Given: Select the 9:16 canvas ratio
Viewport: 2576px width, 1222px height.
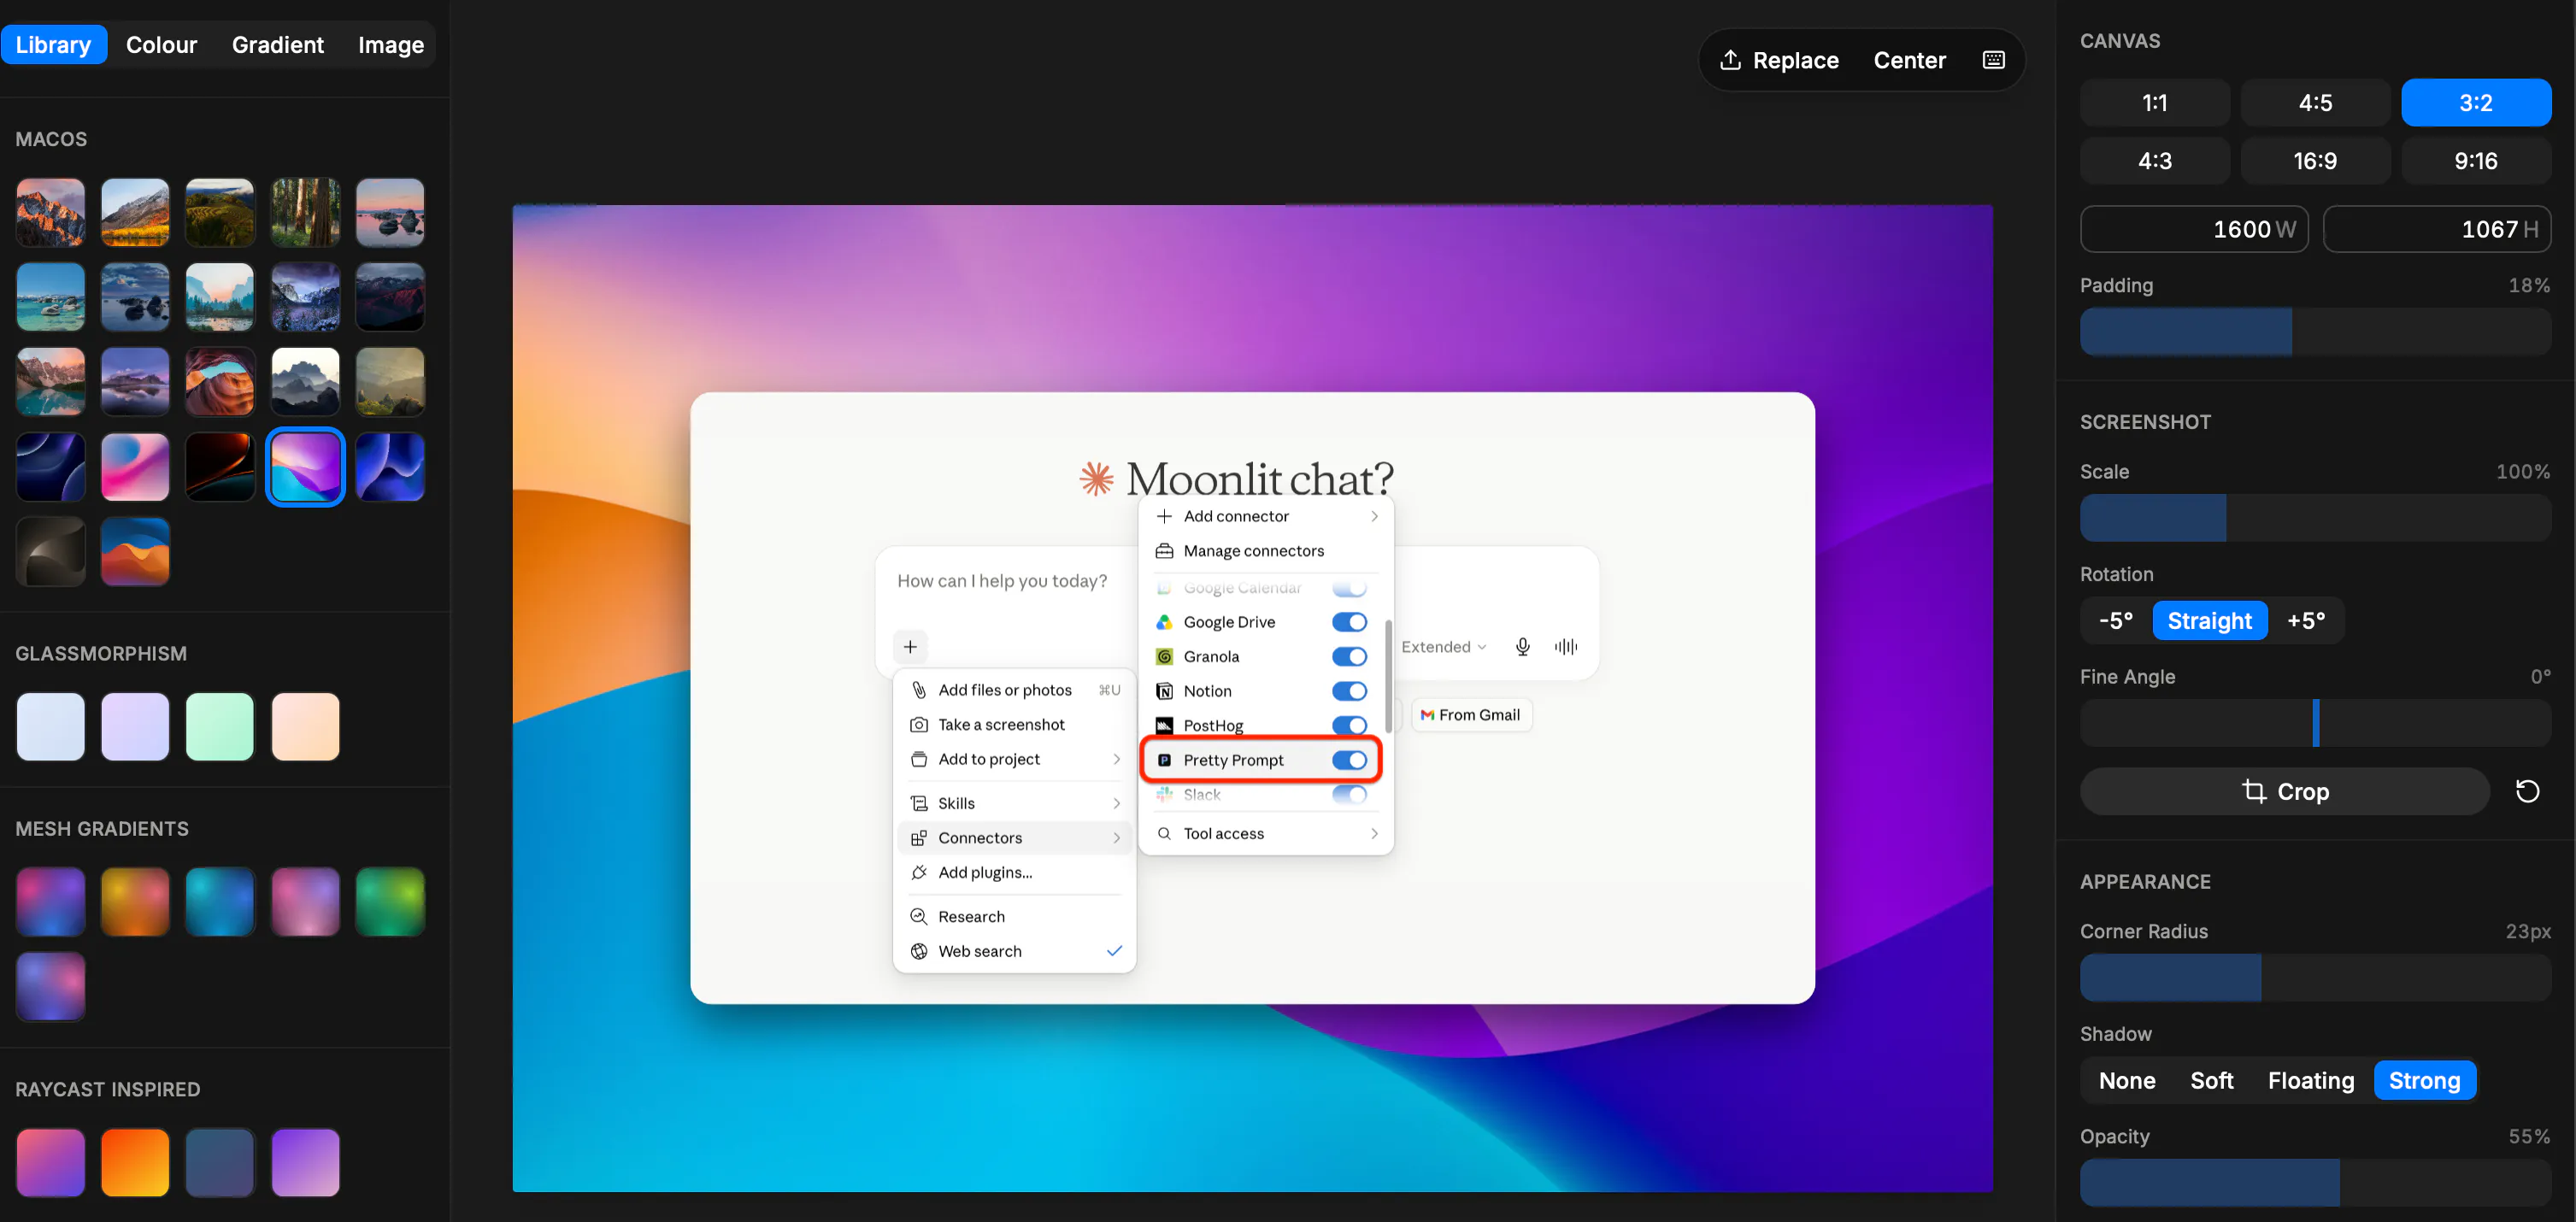Looking at the screenshot, I should [x=2475, y=160].
